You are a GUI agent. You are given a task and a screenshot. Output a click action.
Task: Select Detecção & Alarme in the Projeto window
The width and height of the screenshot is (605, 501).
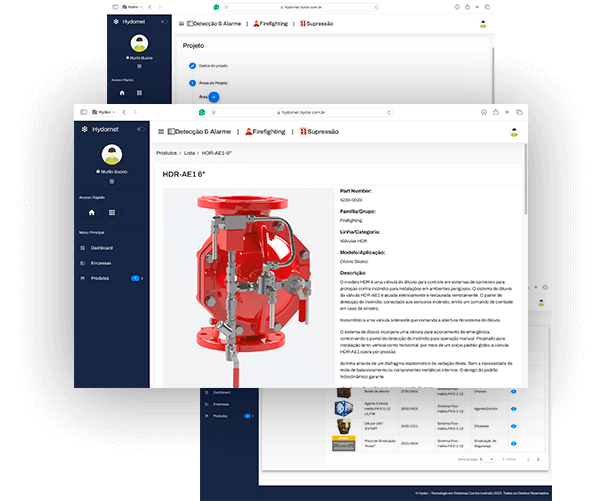214,24
